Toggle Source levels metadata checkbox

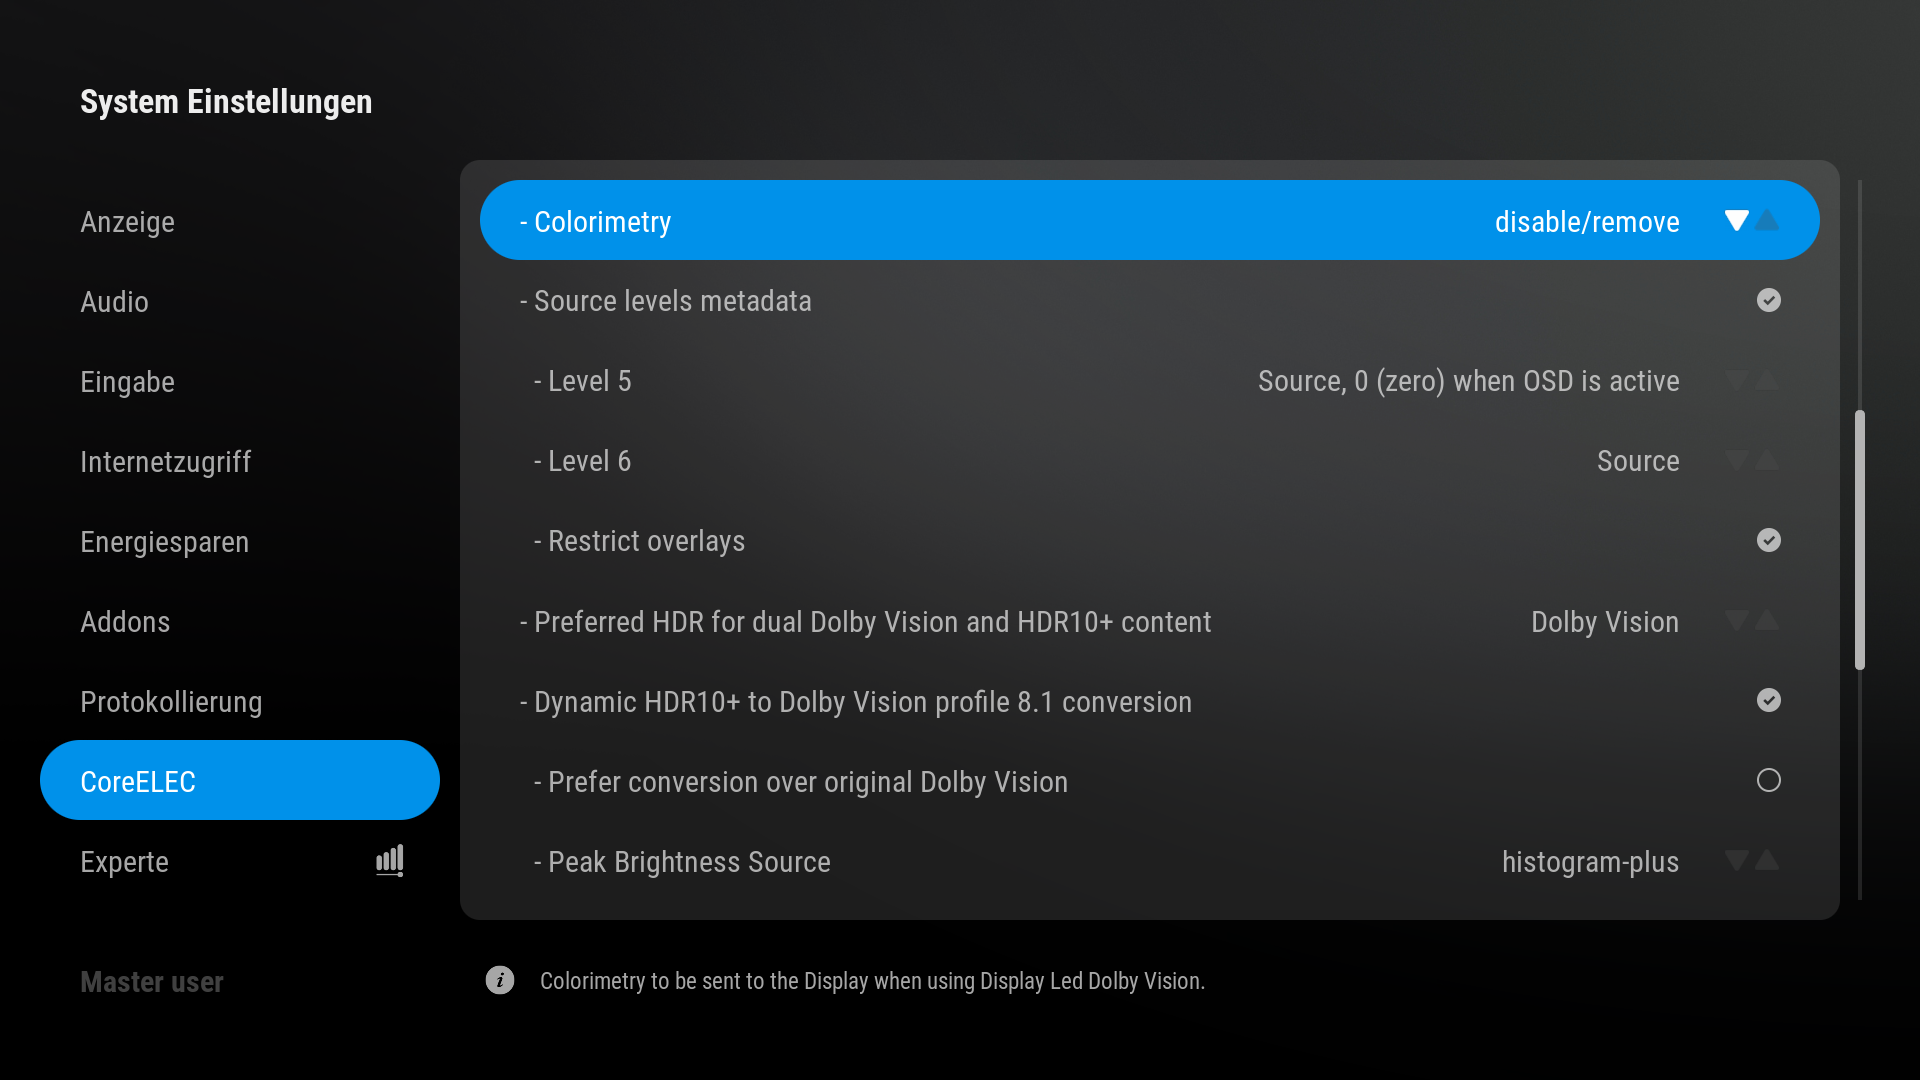point(1768,300)
